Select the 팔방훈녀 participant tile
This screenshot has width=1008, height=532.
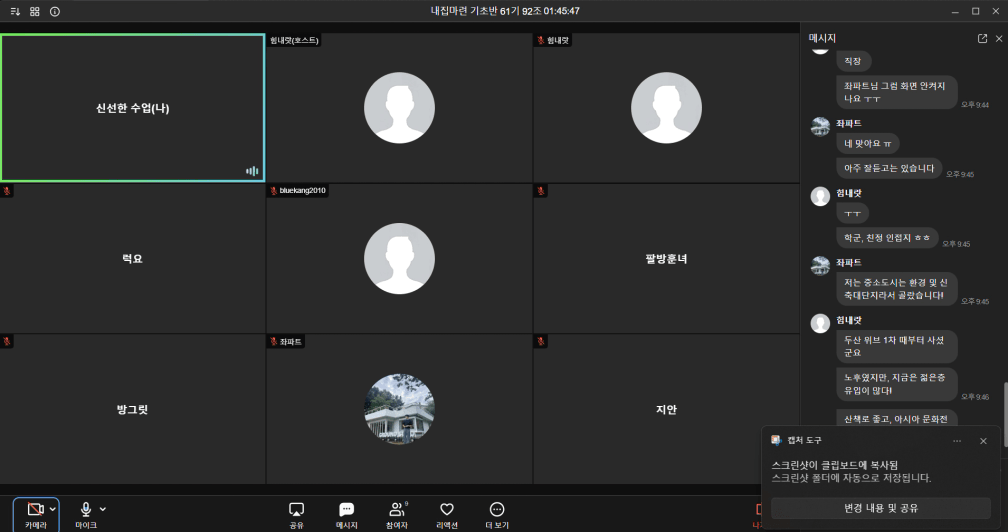666,258
